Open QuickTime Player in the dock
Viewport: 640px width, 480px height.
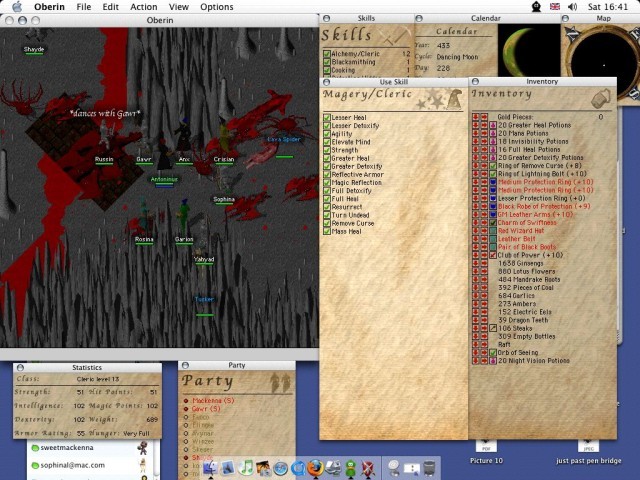pyautogui.click(x=298, y=468)
